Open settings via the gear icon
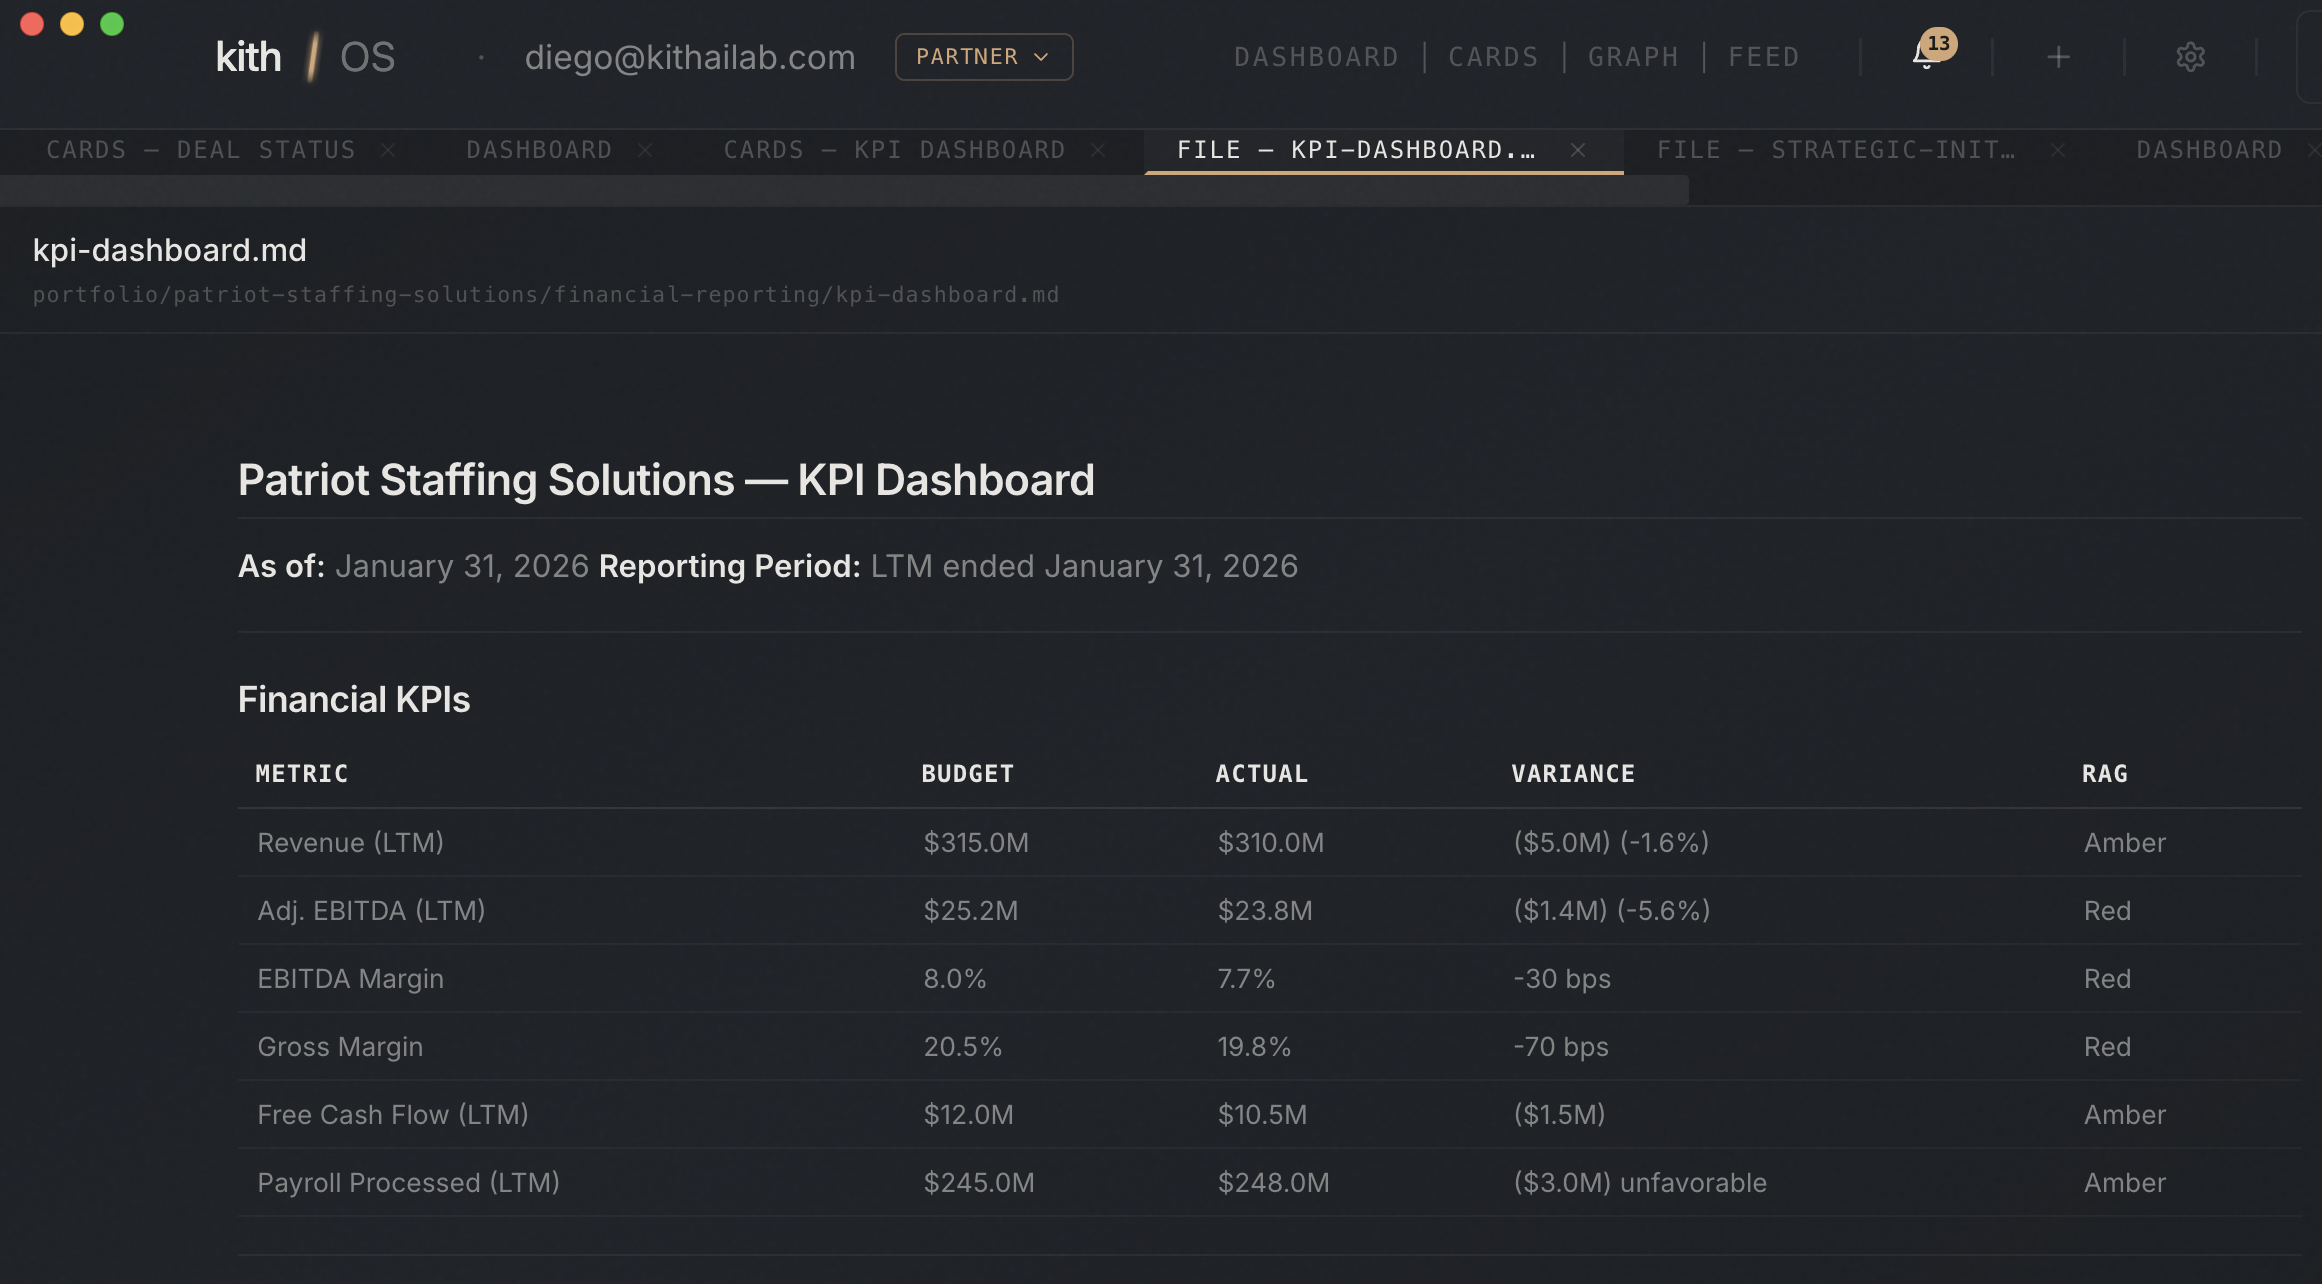The image size is (2322, 1284). (2191, 57)
